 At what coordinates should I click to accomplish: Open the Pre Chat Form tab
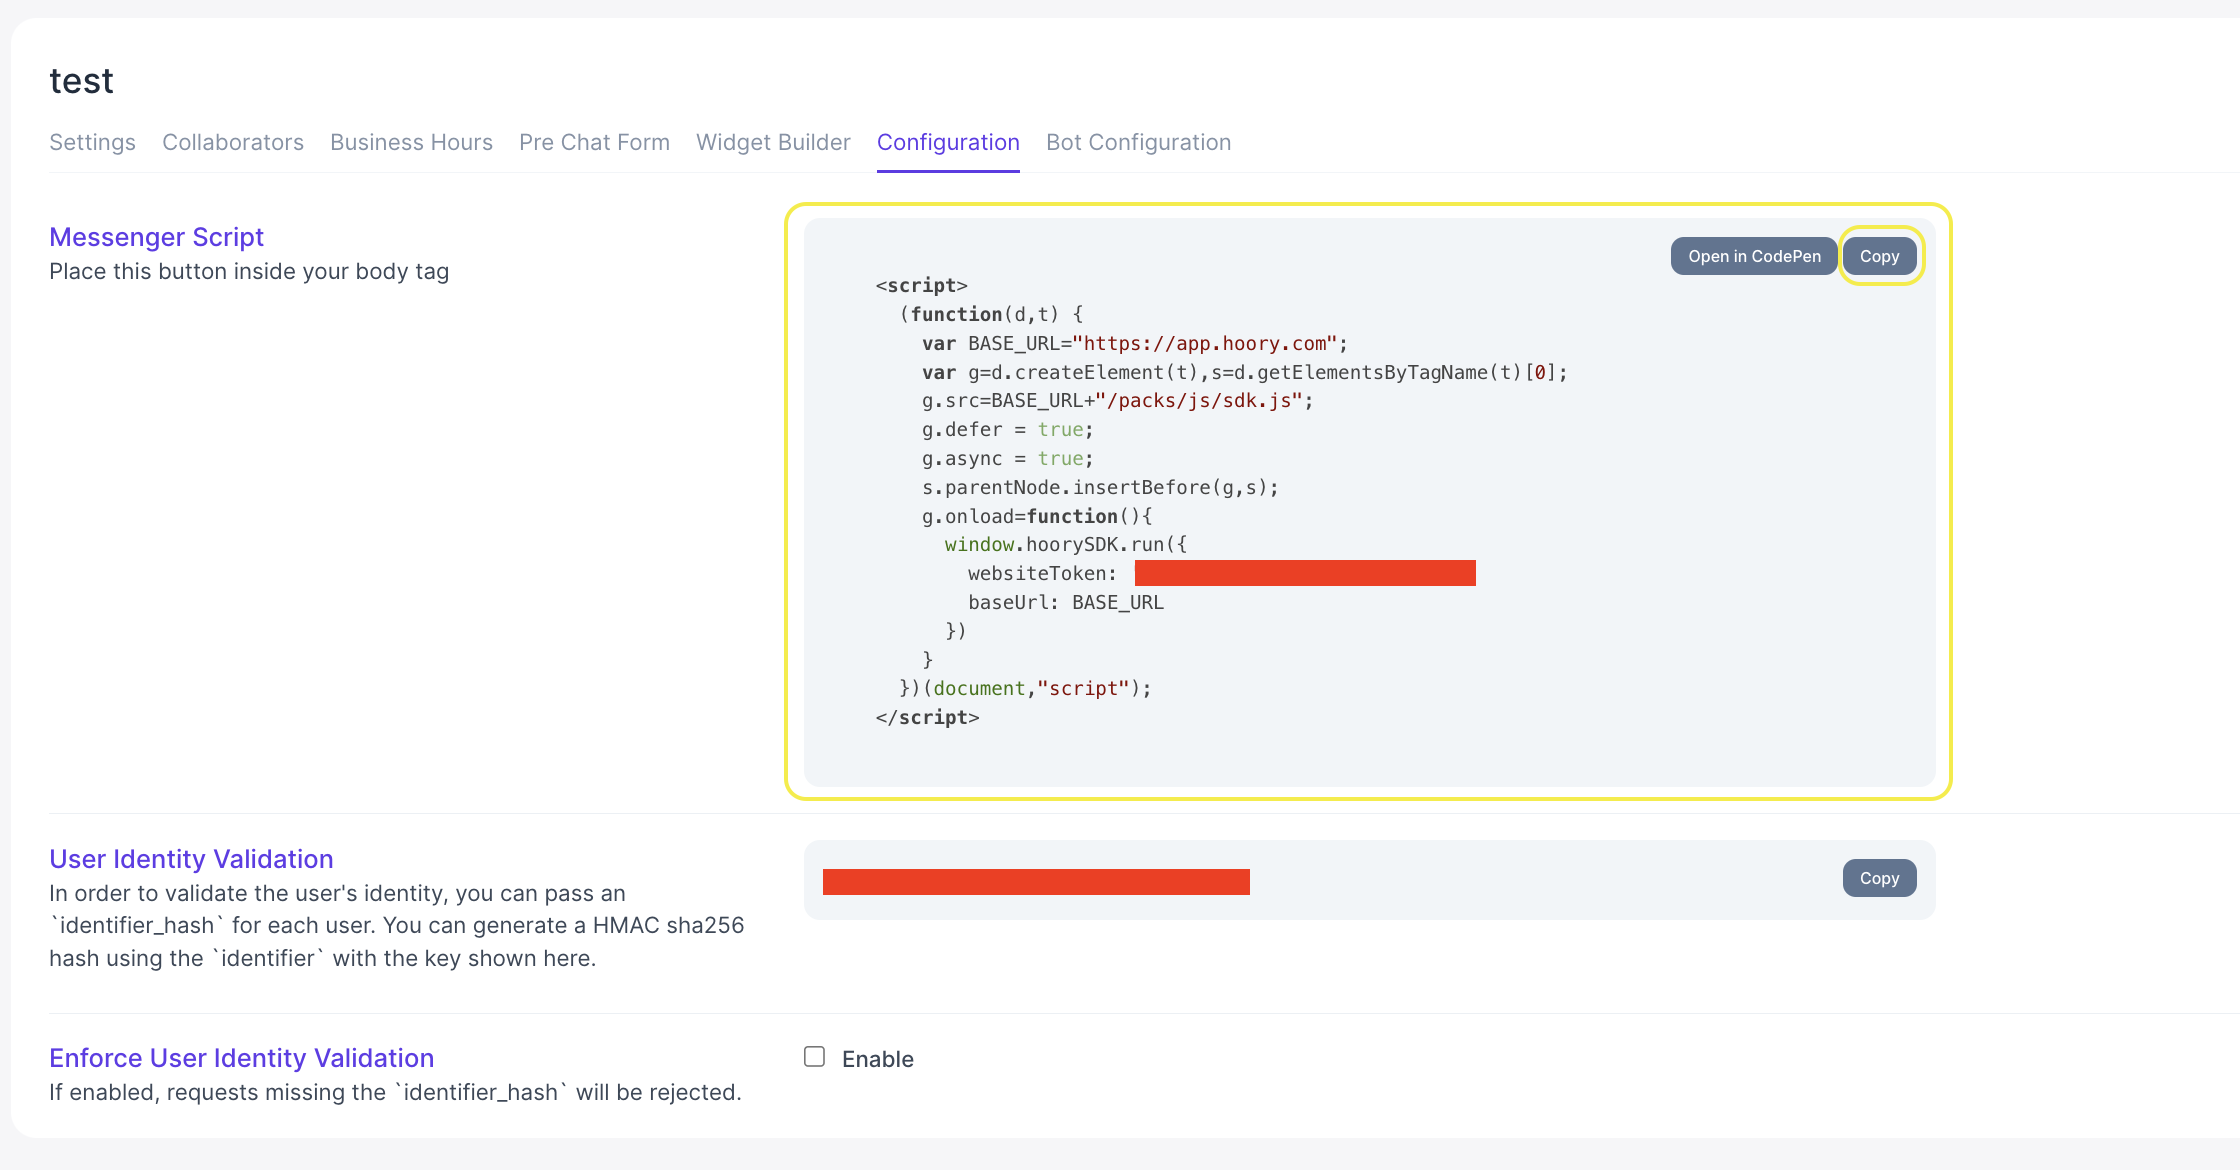594,142
